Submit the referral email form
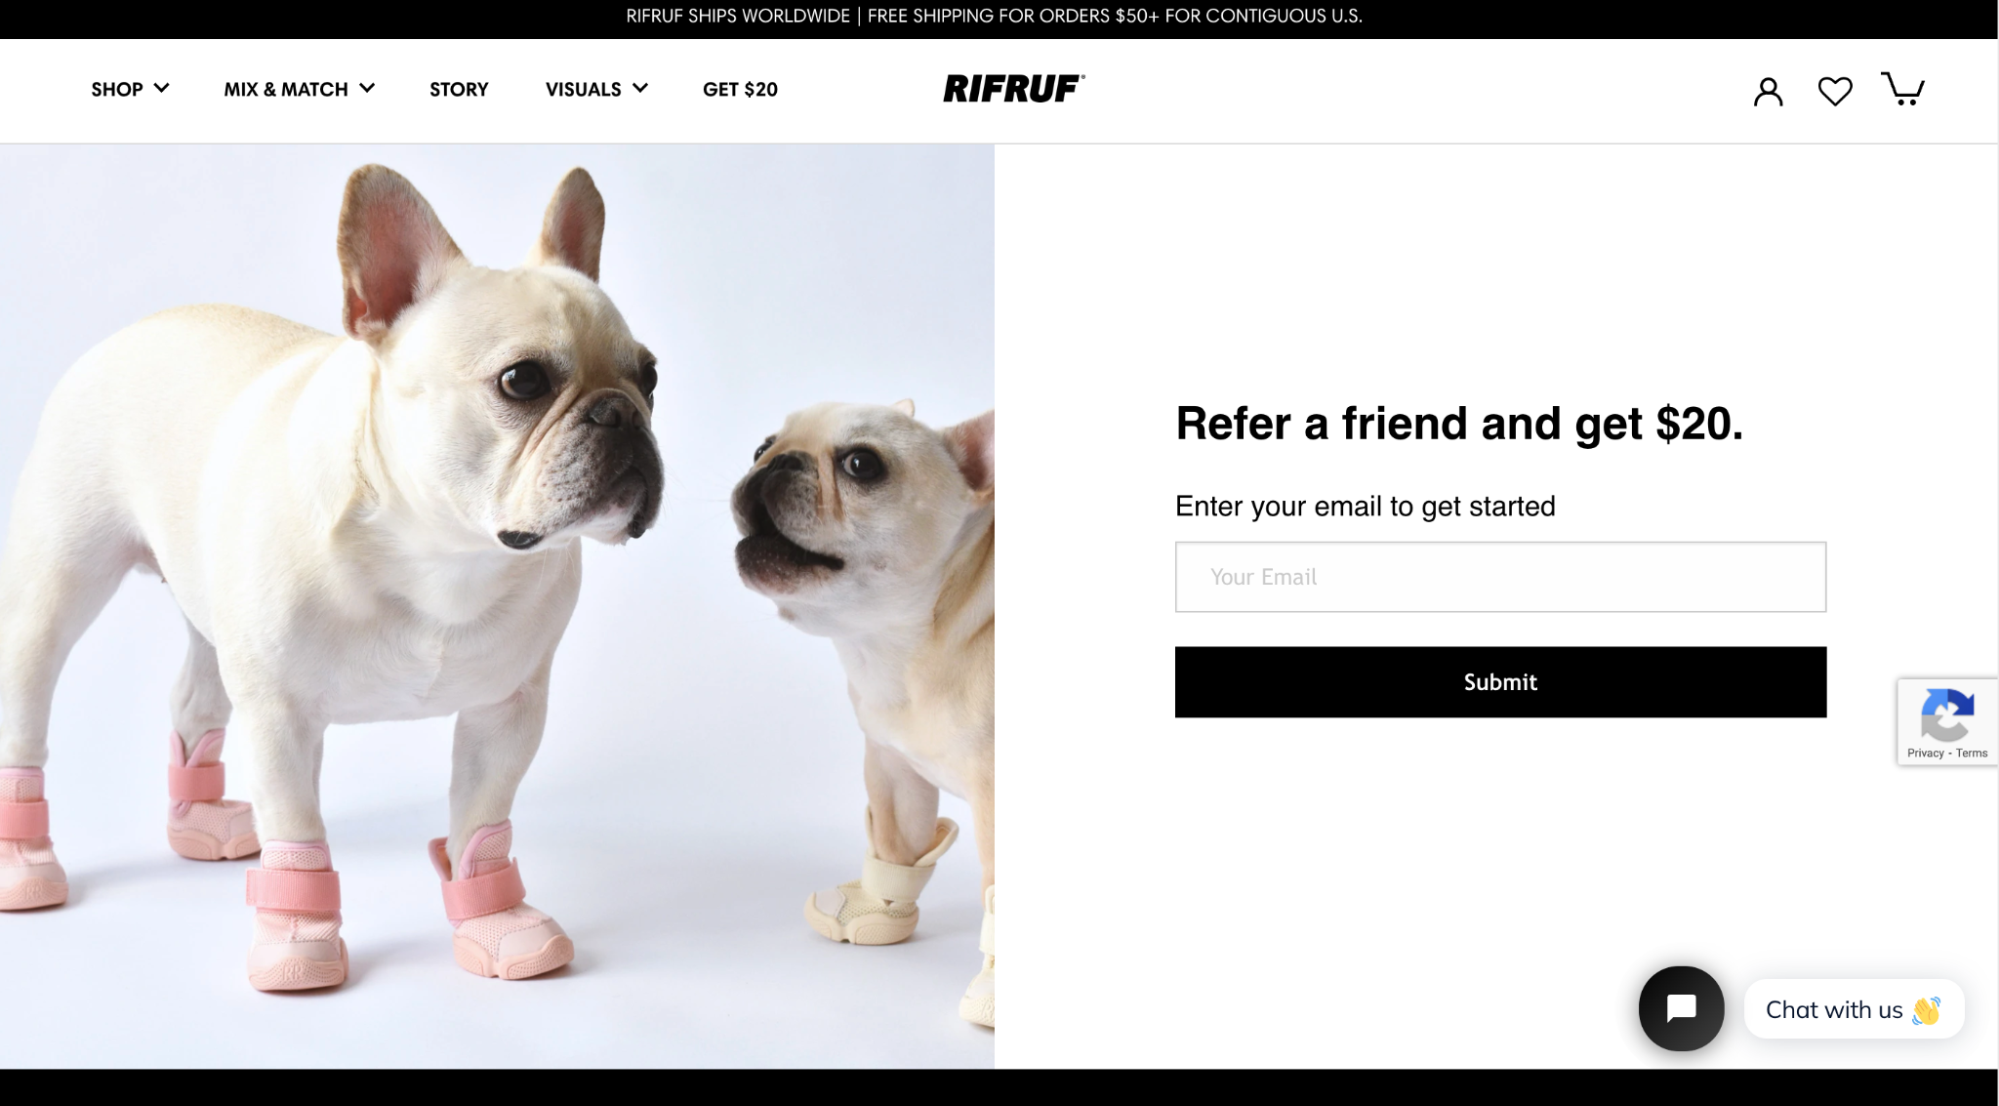This screenshot has height=1106, width=1999. (x=1500, y=682)
